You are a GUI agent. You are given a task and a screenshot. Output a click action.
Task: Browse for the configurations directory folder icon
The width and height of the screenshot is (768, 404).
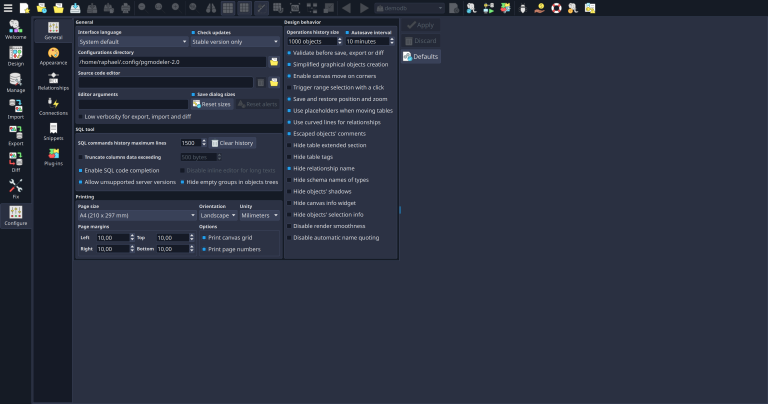274,62
